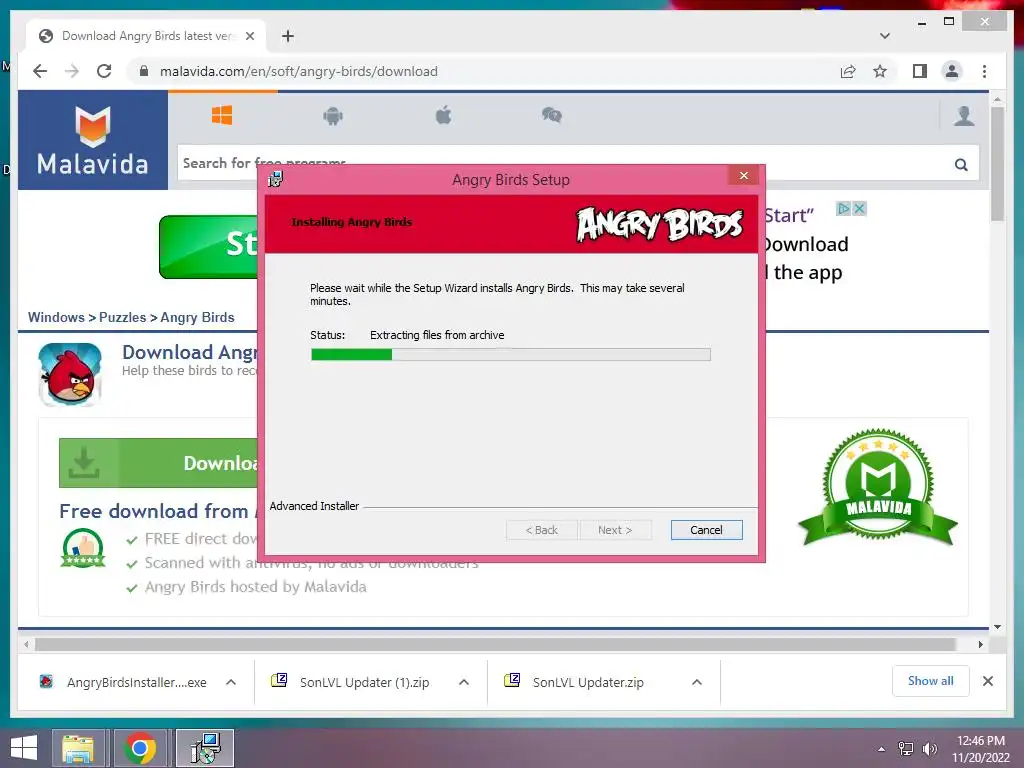Close the ad with the X icon
The height and width of the screenshot is (768, 1024).
(859, 208)
